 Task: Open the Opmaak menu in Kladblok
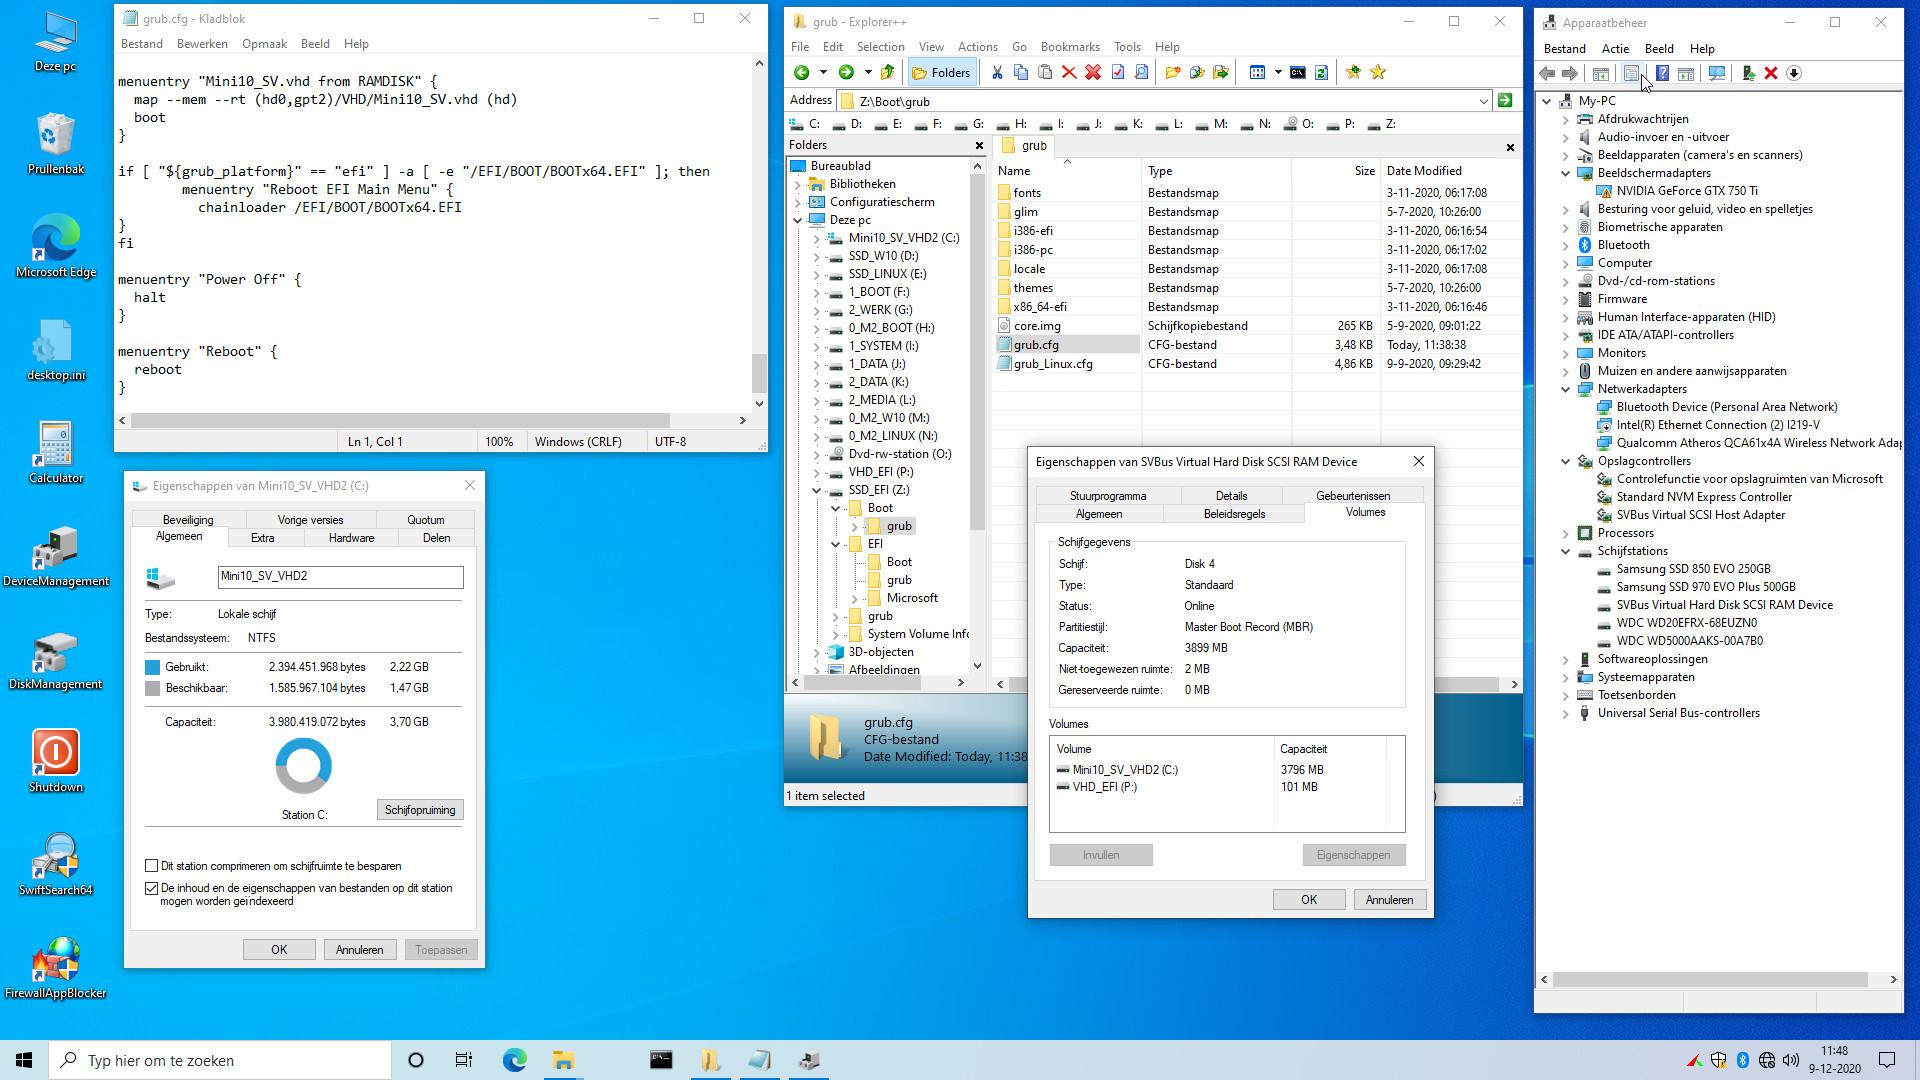click(x=264, y=44)
